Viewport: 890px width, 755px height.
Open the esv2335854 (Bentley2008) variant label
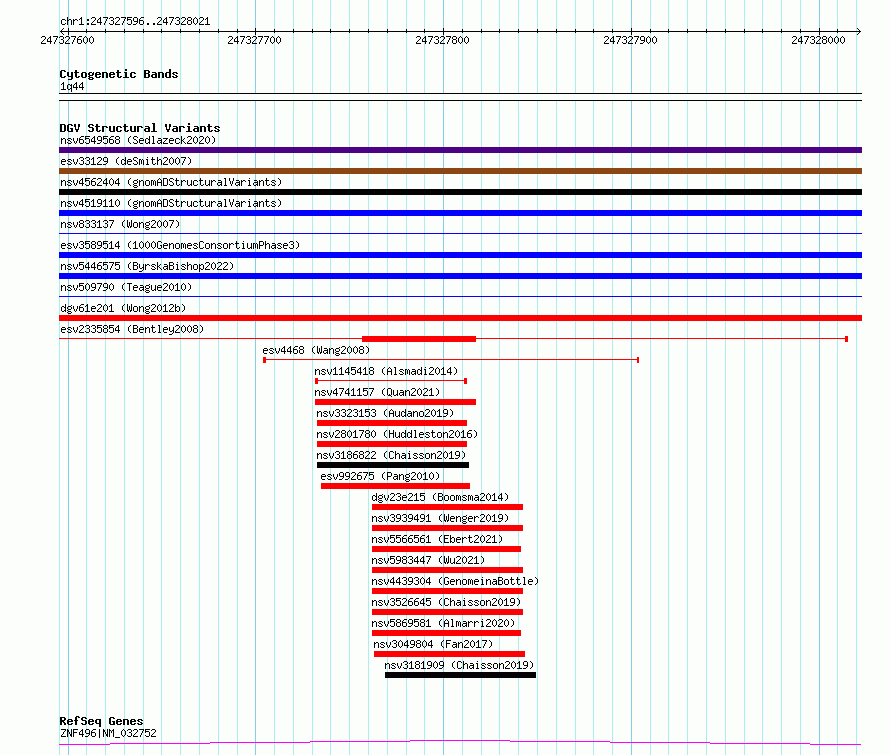(131, 329)
